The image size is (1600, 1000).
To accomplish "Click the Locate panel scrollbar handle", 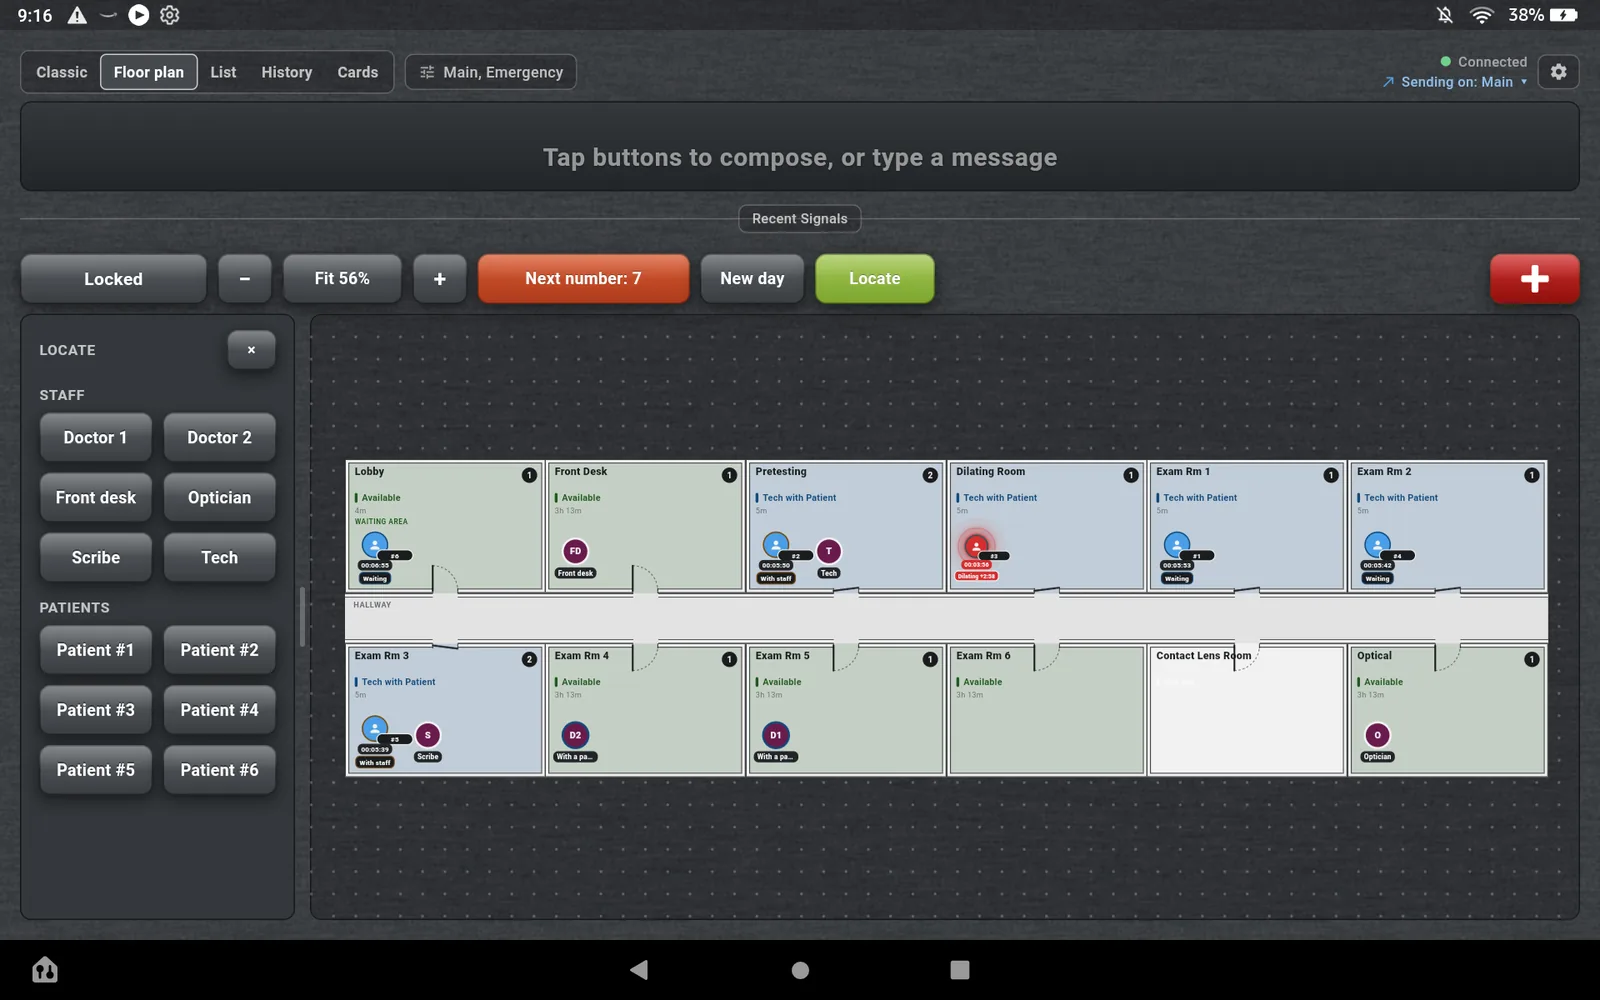I will click(x=302, y=616).
